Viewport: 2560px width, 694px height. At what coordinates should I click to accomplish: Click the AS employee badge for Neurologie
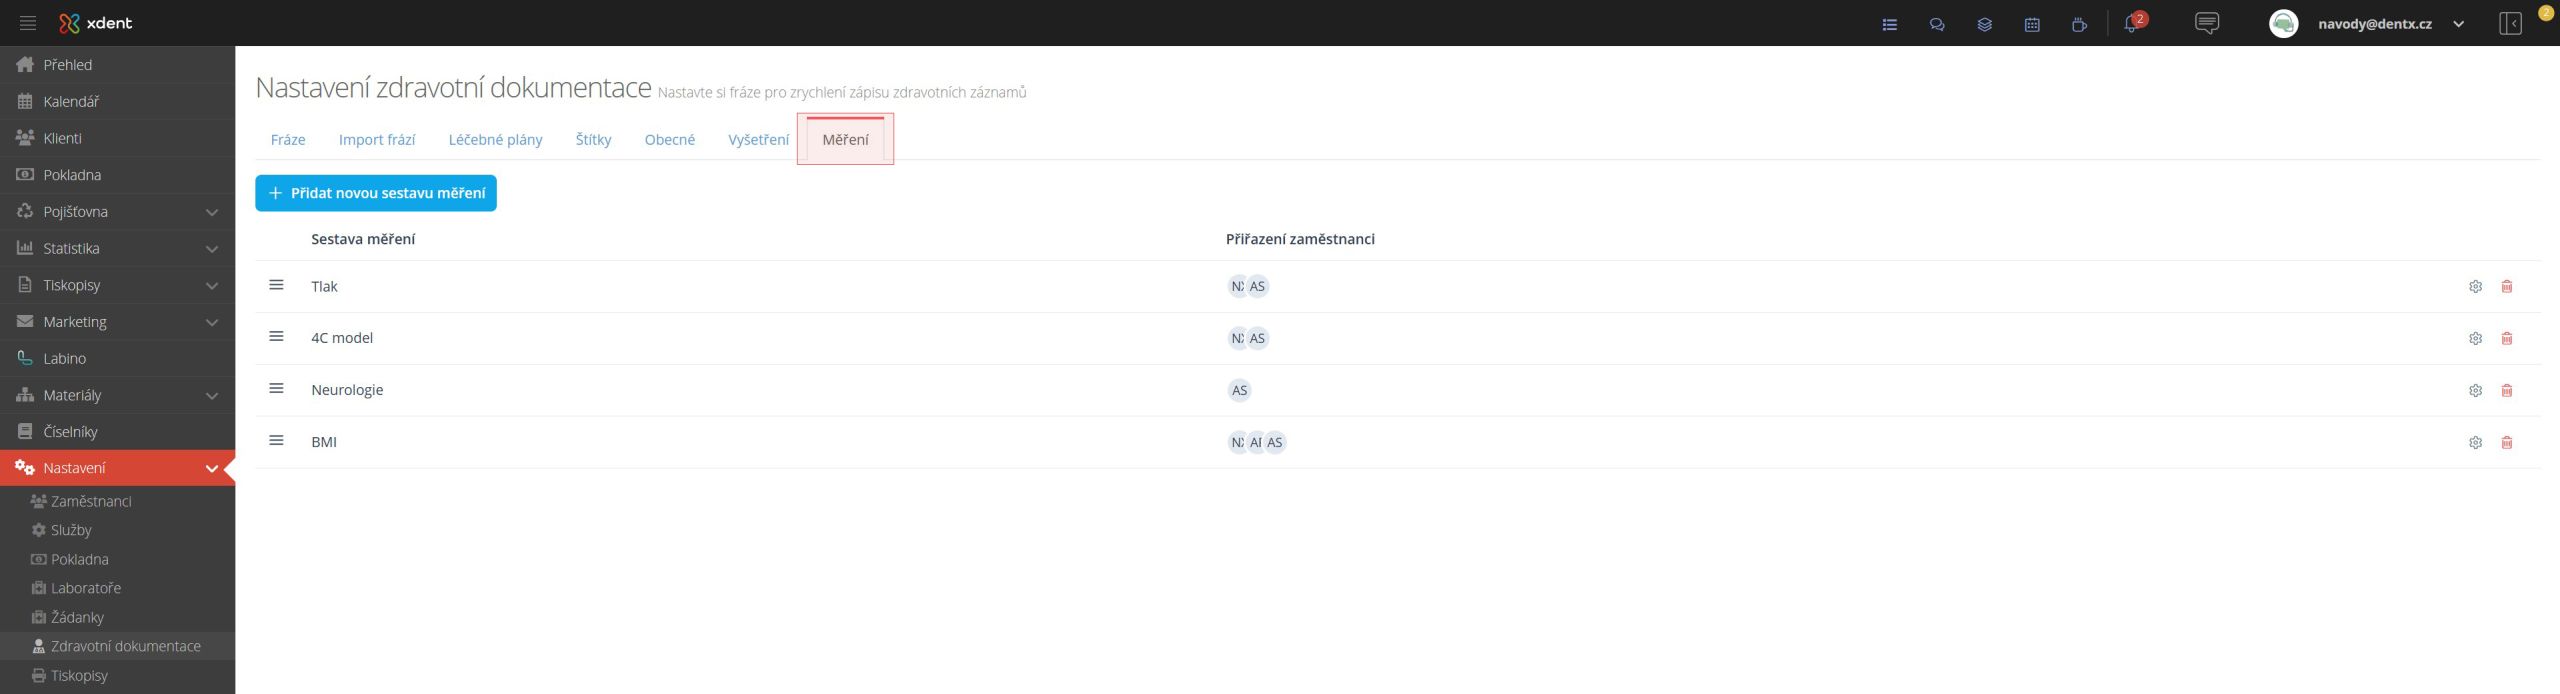[x=1239, y=391]
